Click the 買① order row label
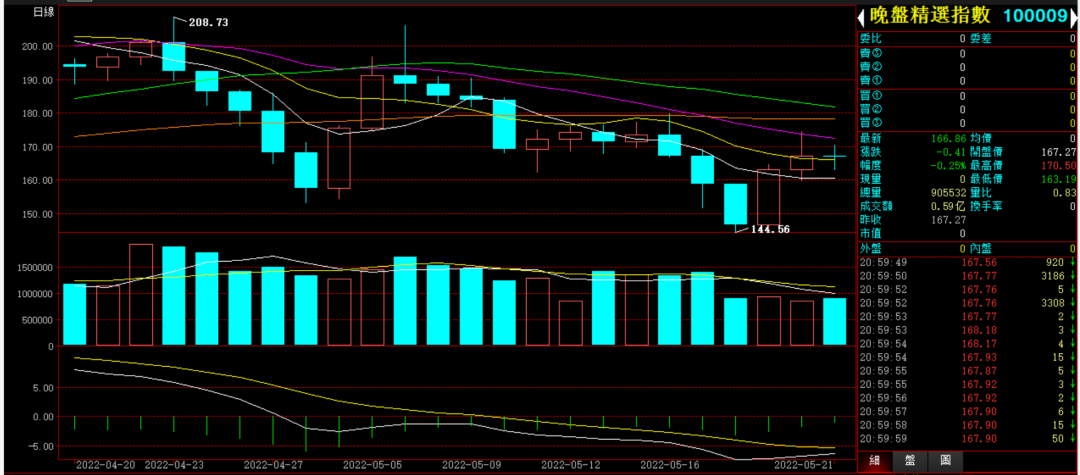This screenshot has height=475, width=1080. pos(871,95)
